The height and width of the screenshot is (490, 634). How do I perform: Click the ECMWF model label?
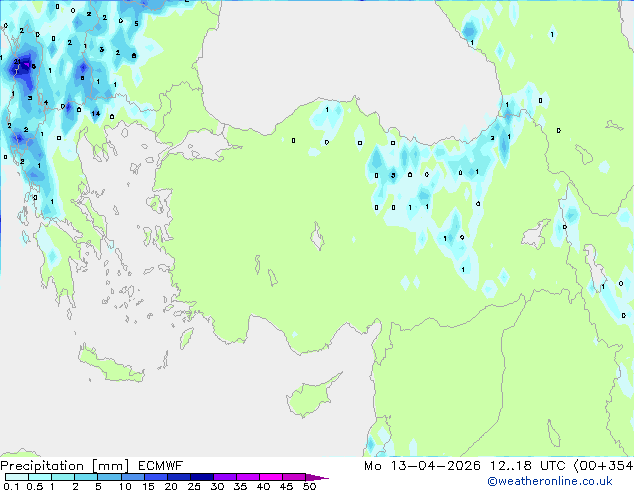point(161,466)
